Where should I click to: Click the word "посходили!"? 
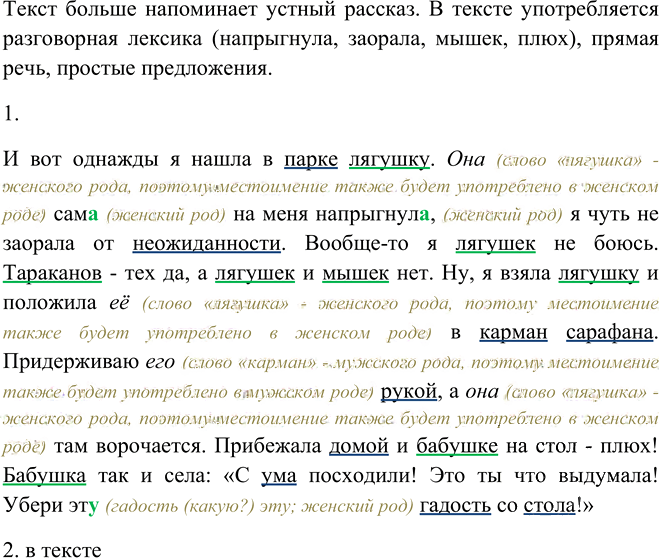[x=362, y=476]
